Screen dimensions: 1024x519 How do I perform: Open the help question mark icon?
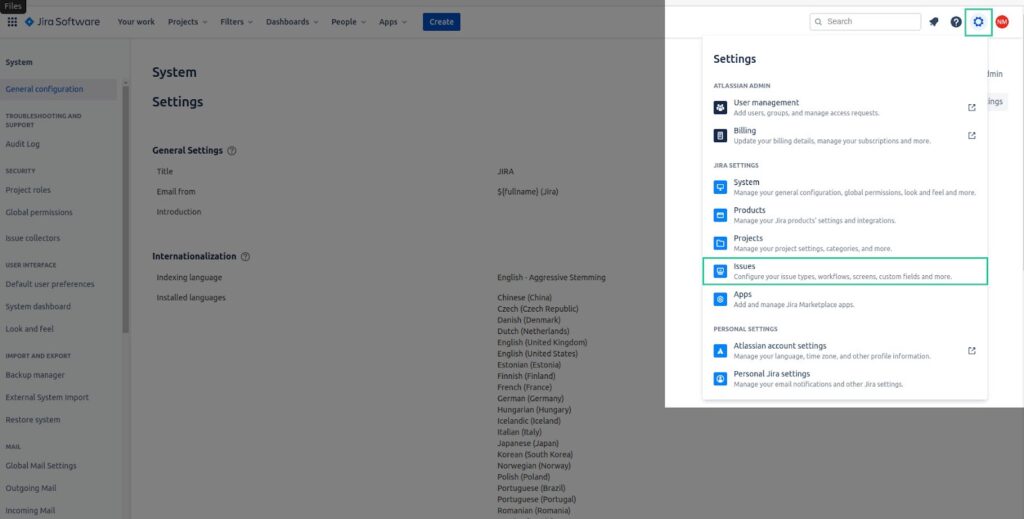click(x=956, y=22)
